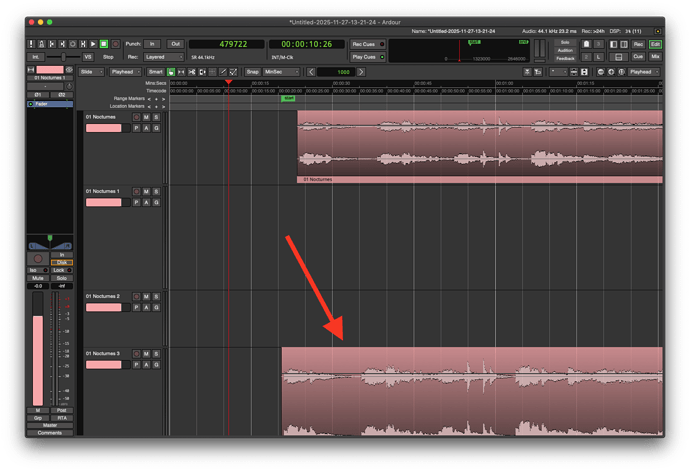
Task: Switch to the Rec window tab
Action: 637,44
